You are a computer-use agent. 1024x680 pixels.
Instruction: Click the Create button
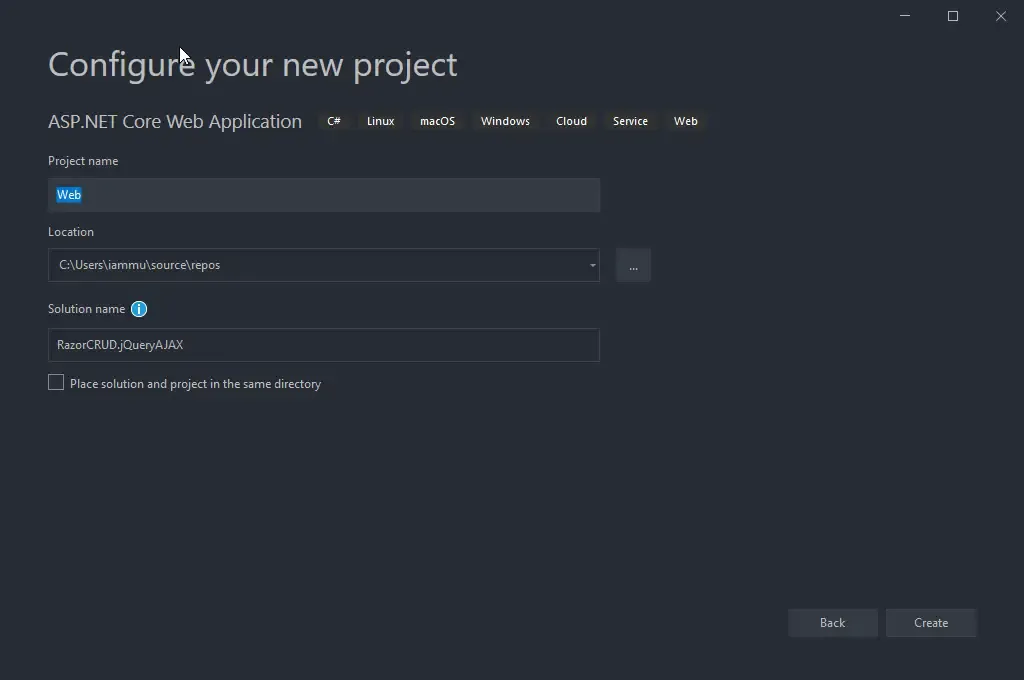(931, 622)
